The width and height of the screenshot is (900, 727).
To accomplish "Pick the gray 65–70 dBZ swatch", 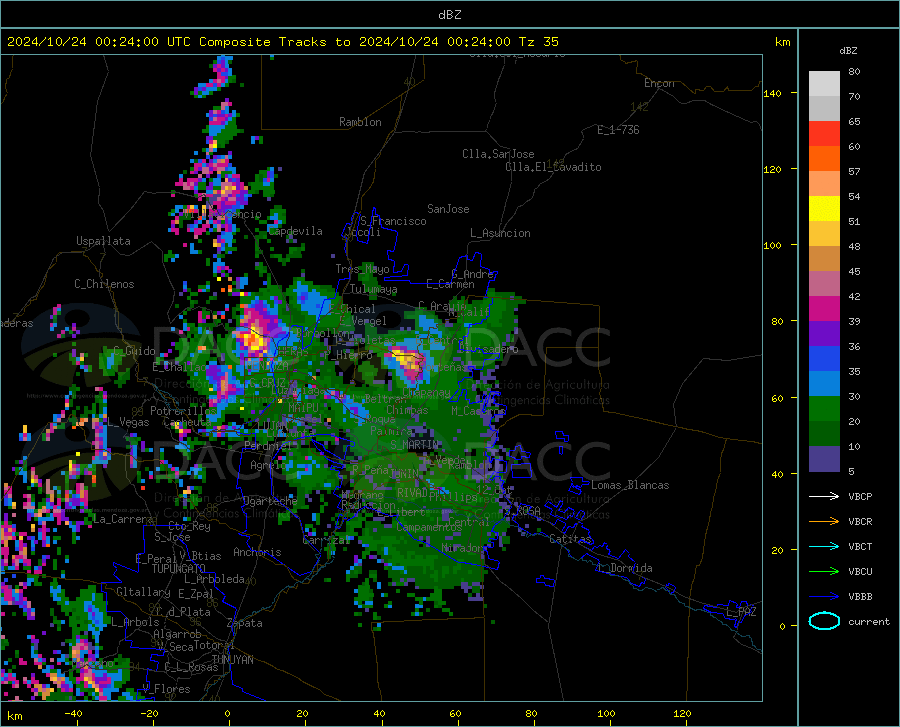I will coord(824,109).
